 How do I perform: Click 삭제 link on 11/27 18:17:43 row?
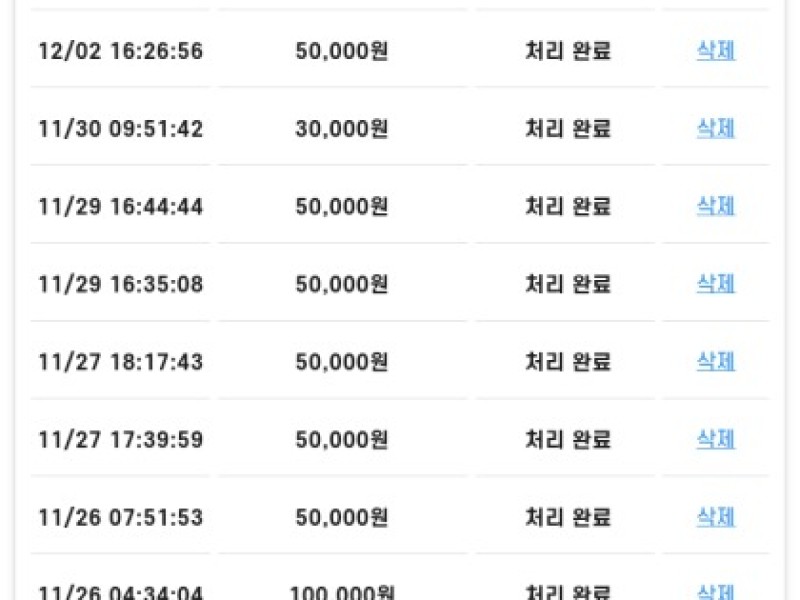tap(715, 361)
